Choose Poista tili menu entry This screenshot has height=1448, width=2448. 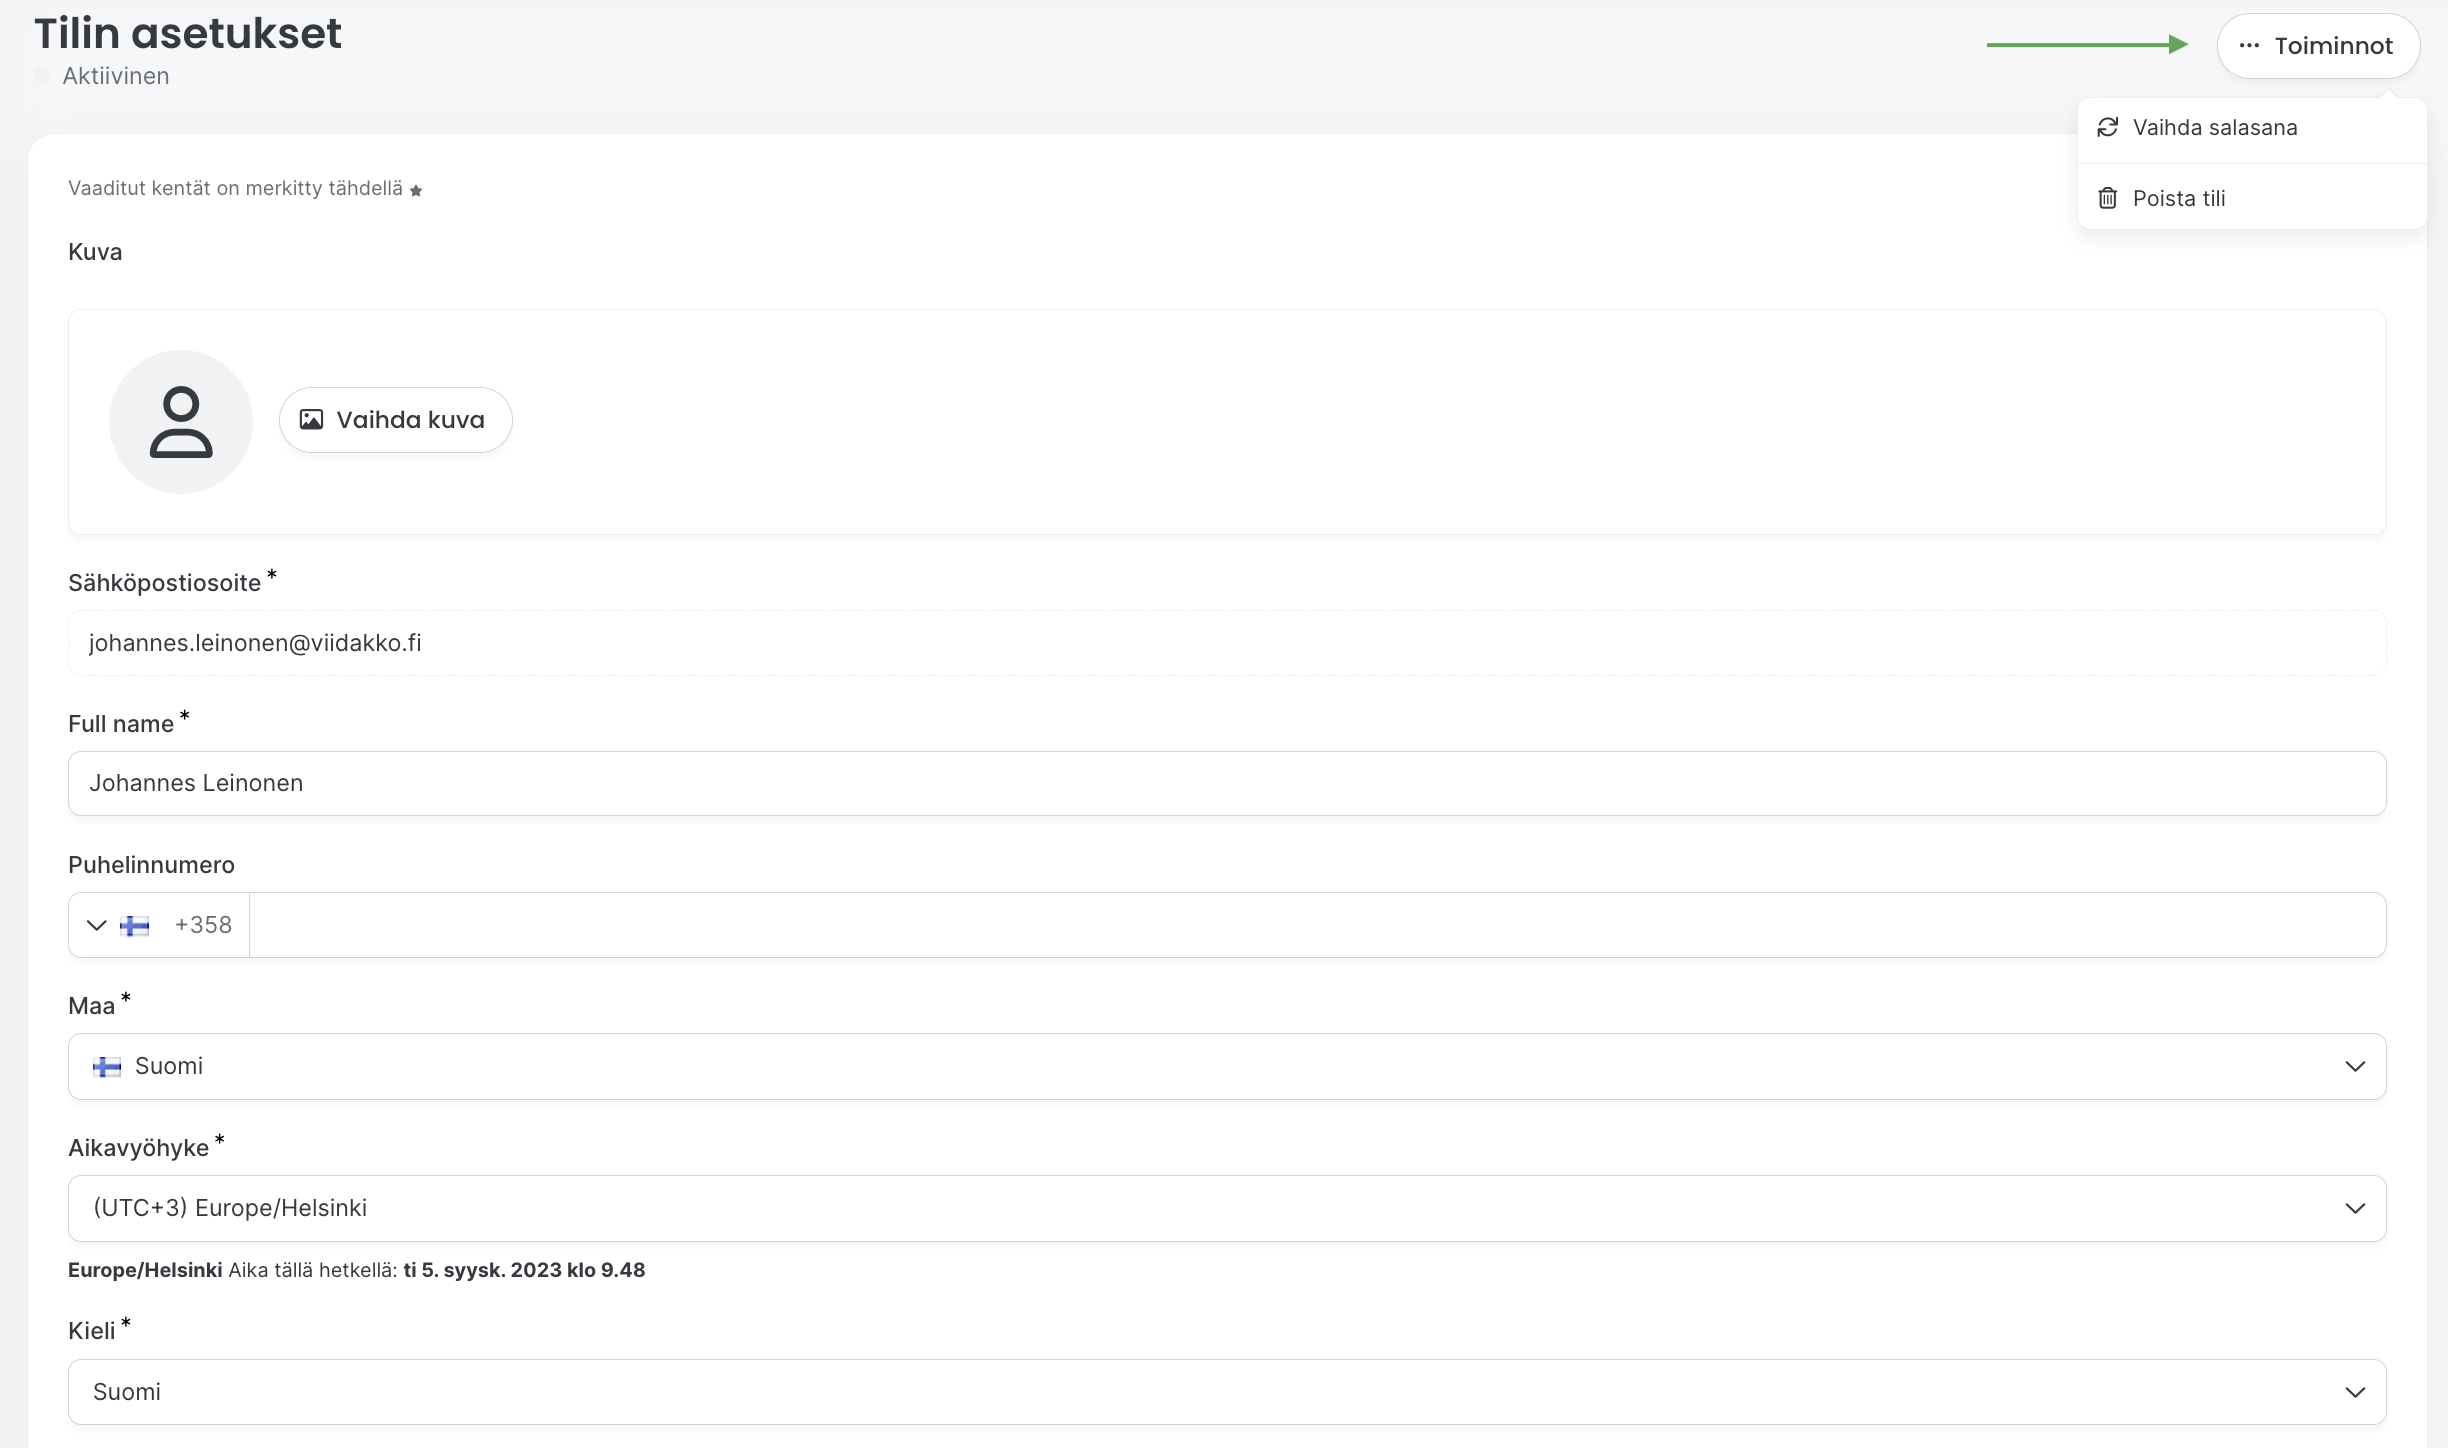(x=2252, y=198)
